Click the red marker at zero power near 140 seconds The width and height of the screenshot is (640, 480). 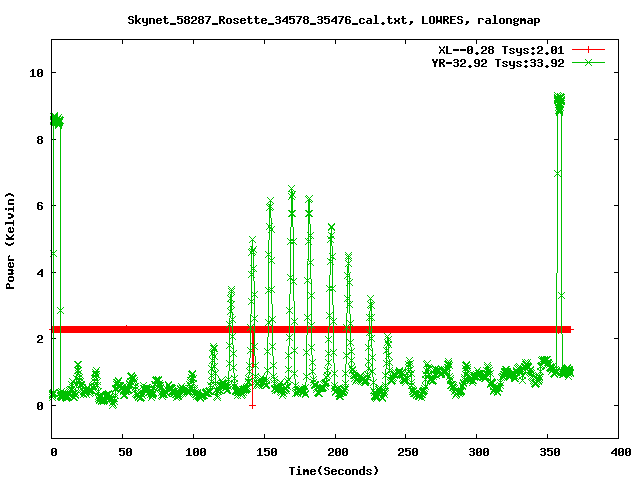[x=252, y=406]
